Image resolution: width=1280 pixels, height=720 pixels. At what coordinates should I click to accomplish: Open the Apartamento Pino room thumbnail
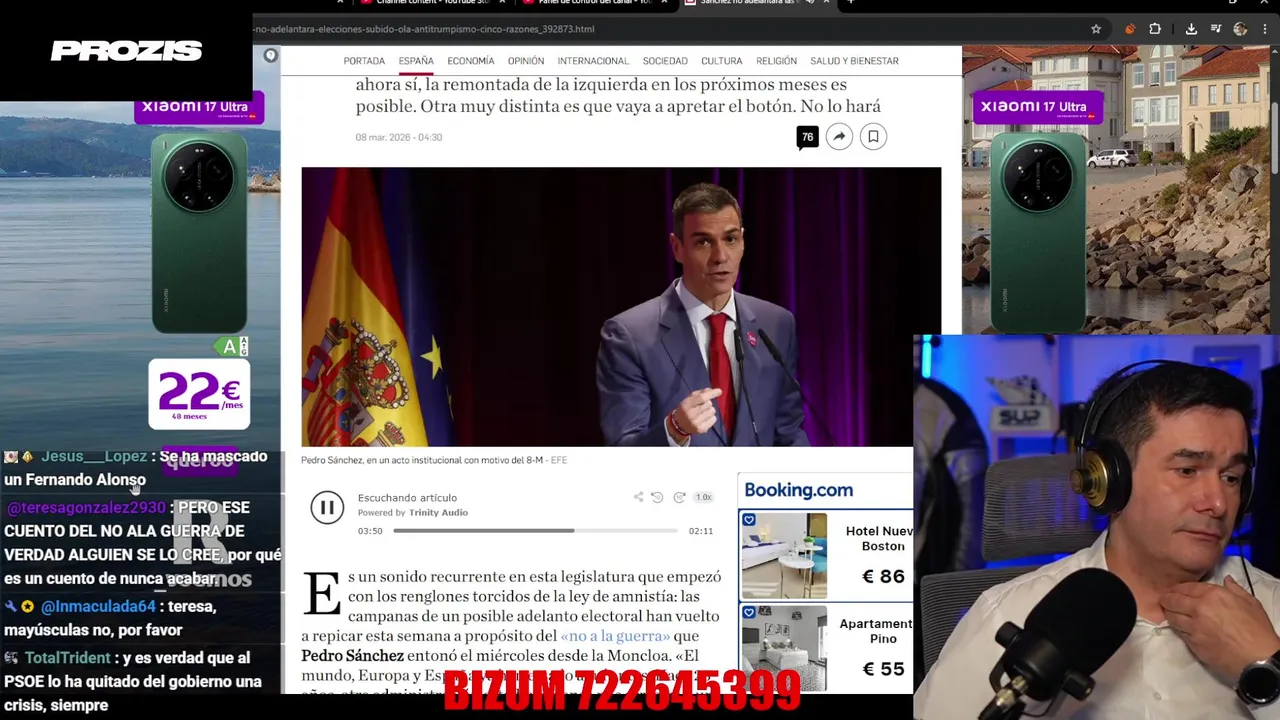point(784,648)
